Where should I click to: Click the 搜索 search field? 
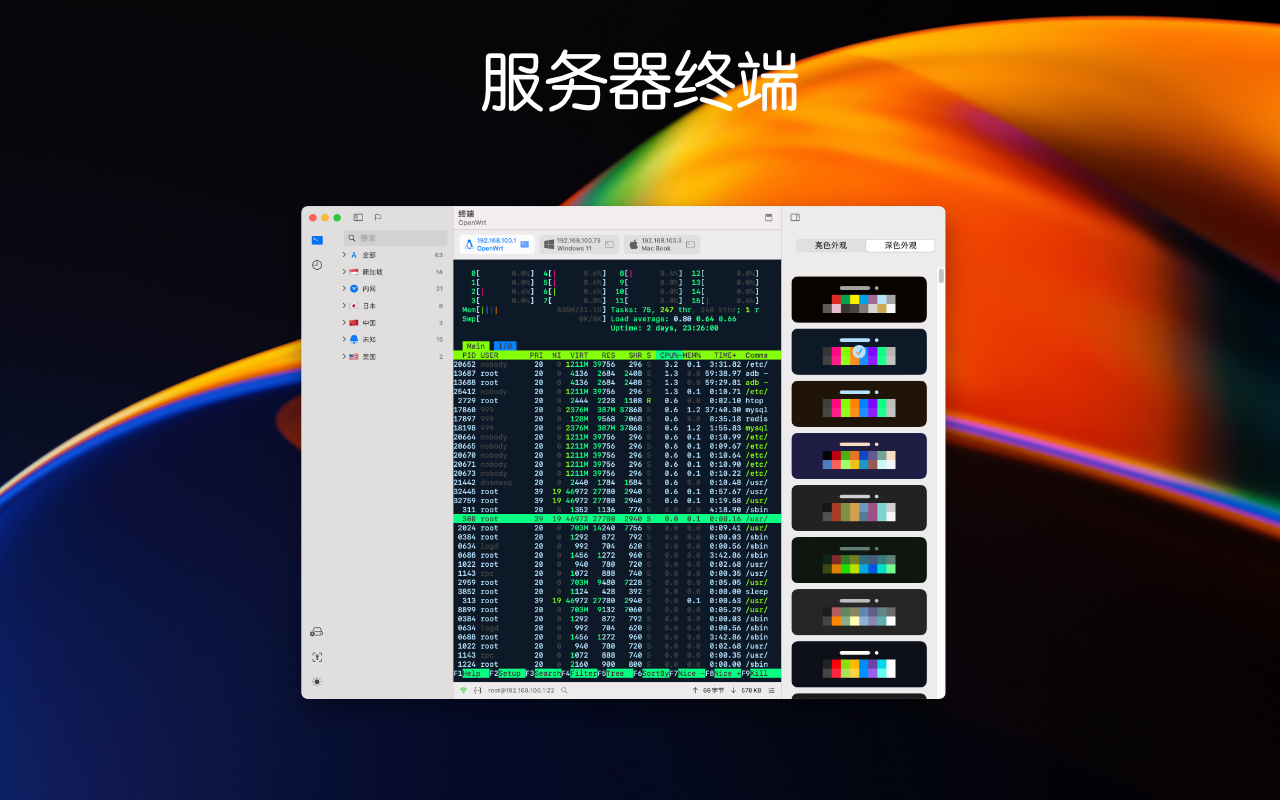pos(396,238)
